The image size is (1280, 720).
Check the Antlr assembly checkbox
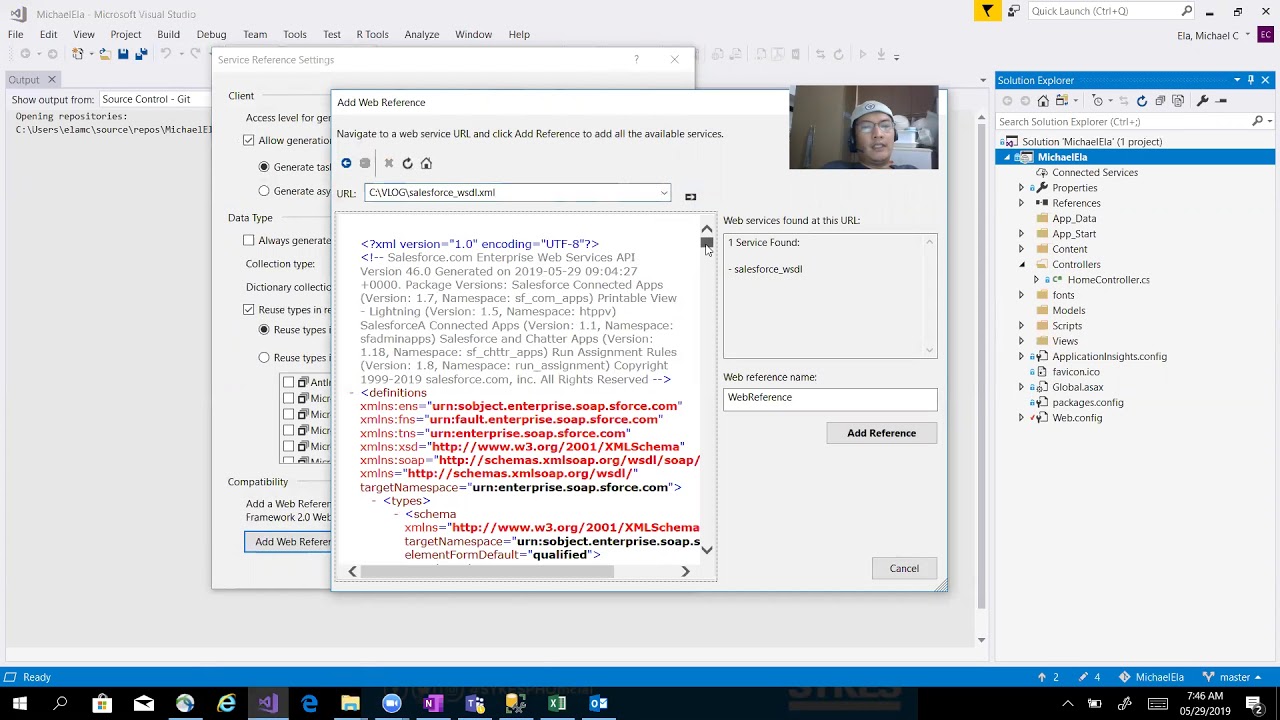[289, 382]
